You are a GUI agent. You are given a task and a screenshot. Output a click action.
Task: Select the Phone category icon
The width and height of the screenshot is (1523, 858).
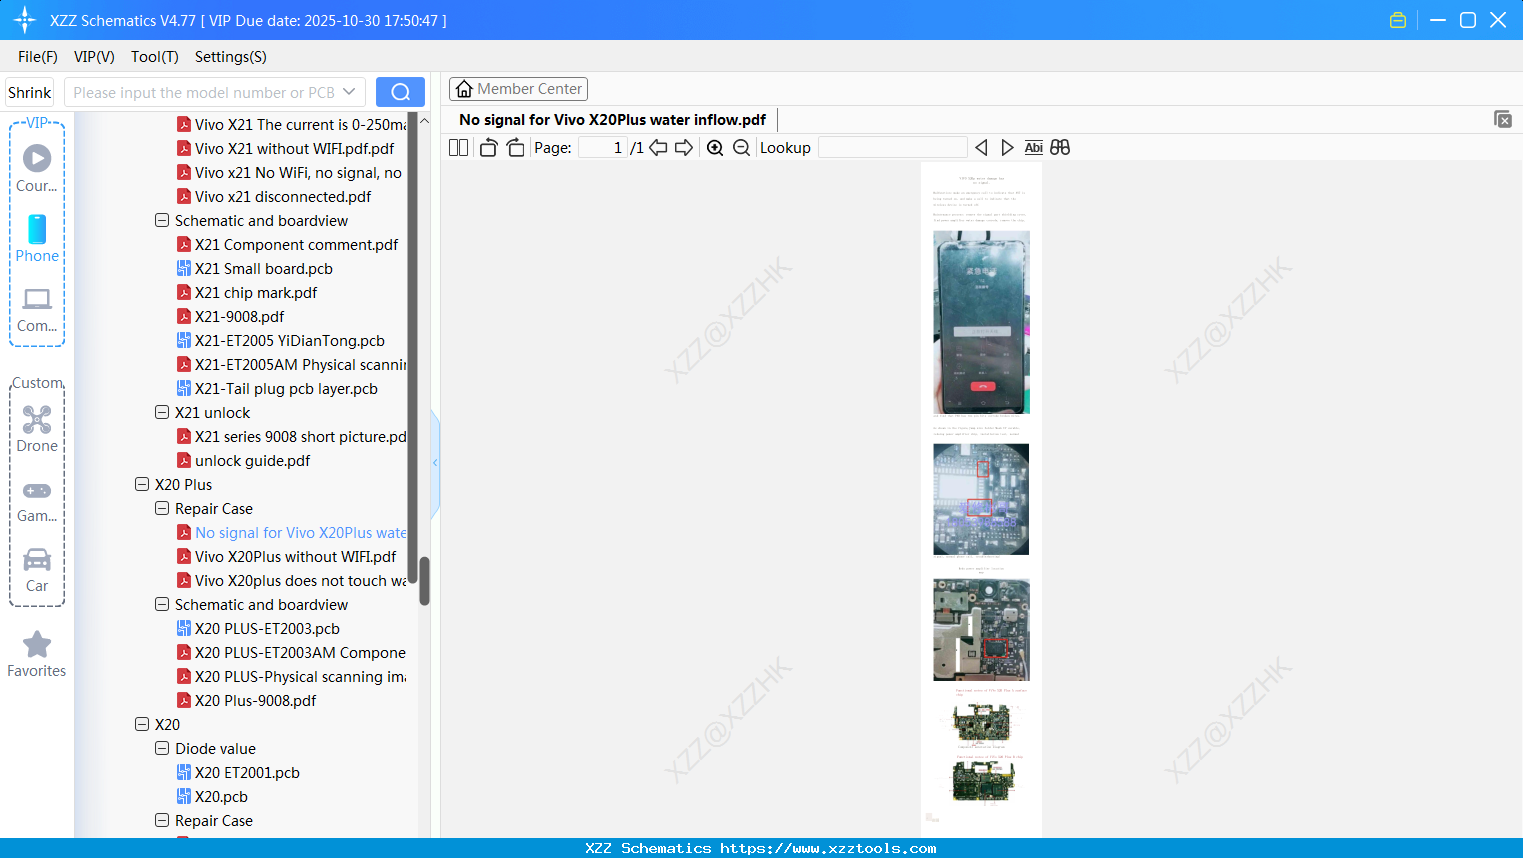(37, 238)
